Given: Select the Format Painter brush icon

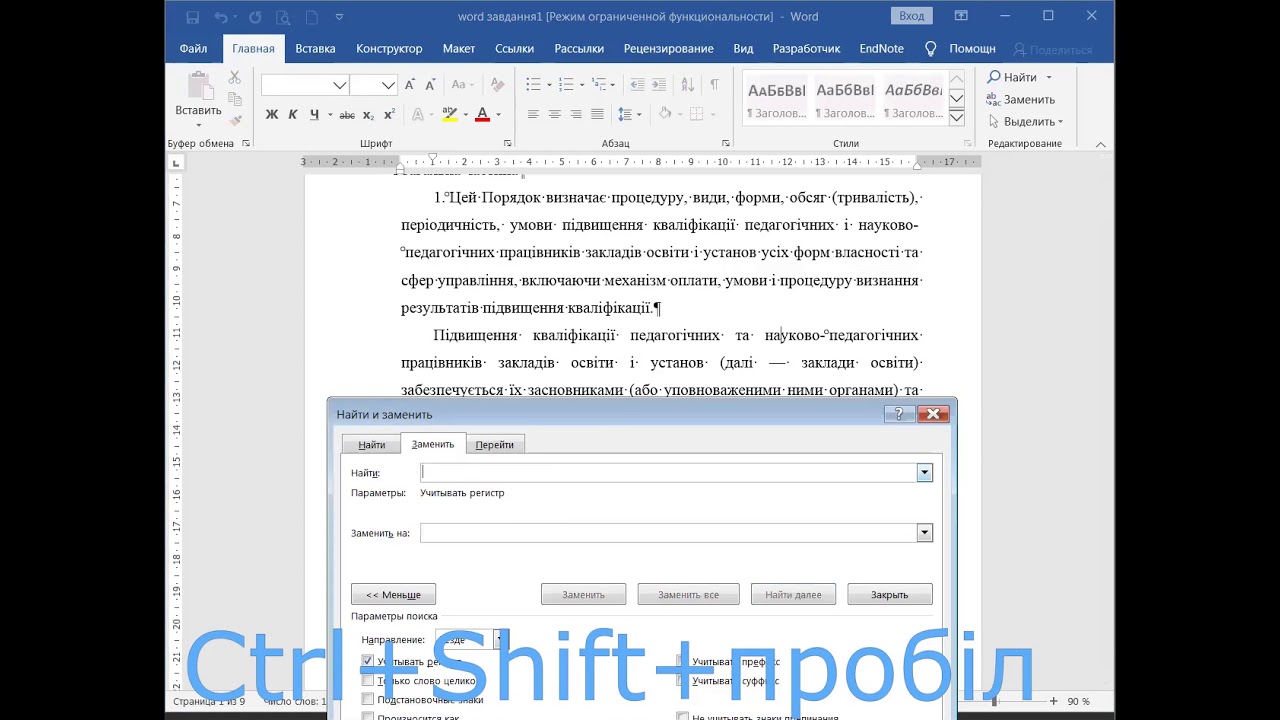Looking at the screenshot, I should click(x=235, y=119).
